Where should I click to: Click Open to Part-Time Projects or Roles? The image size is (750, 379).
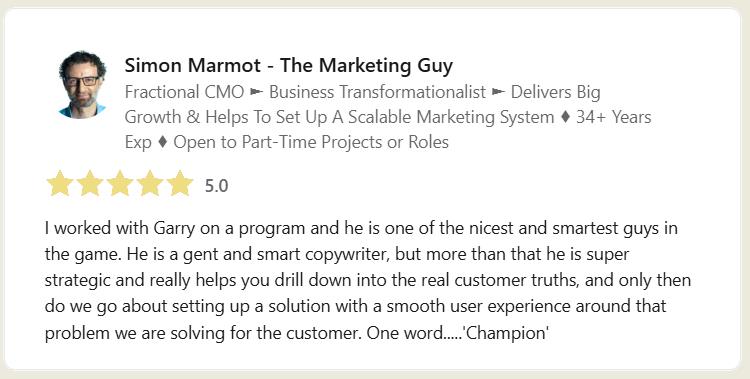tap(311, 143)
